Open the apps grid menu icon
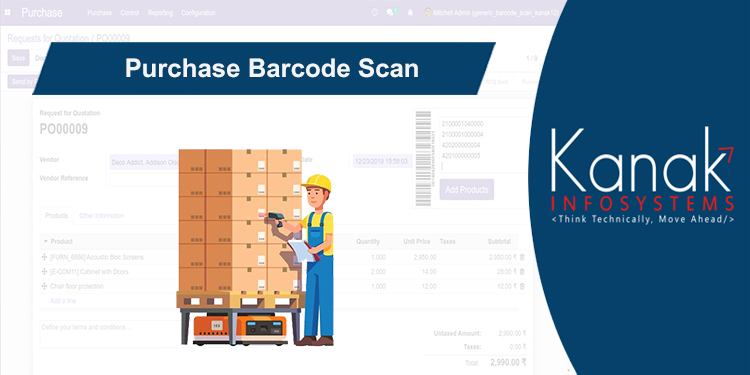The height and width of the screenshot is (375, 750). [8, 12]
